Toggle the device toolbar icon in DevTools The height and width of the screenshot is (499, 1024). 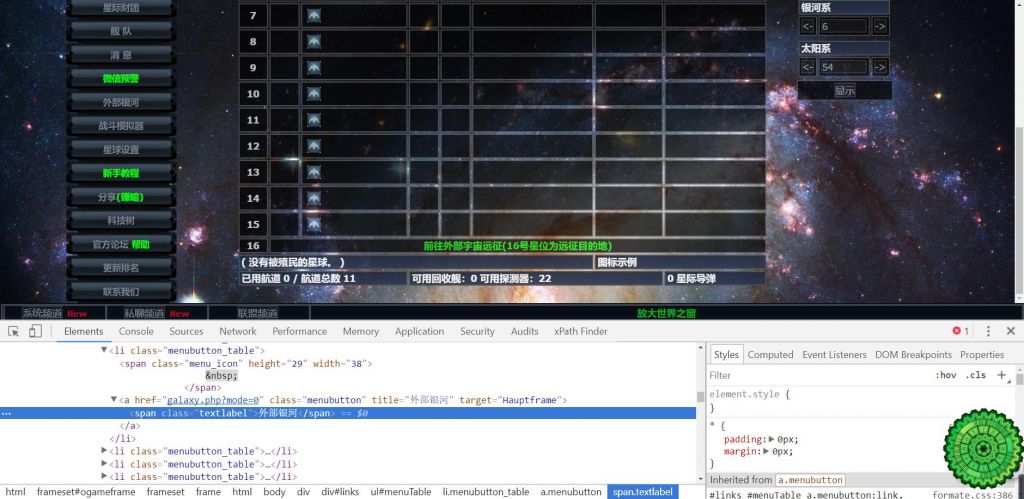coord(35,331)
